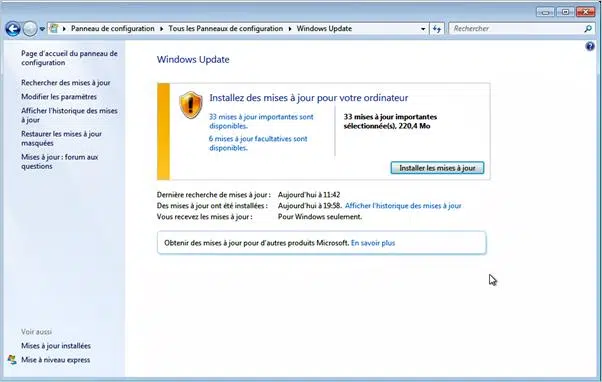Screen dimensions: 602x382
Task: Click the Windows flag icon beside Mise à niveau express
Action: (12, 360)
